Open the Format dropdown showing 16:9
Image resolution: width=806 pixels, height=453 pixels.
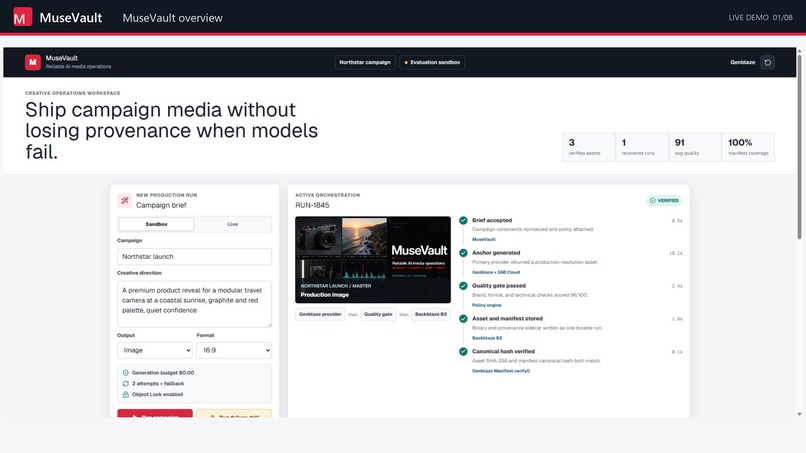tap(234, 350)
